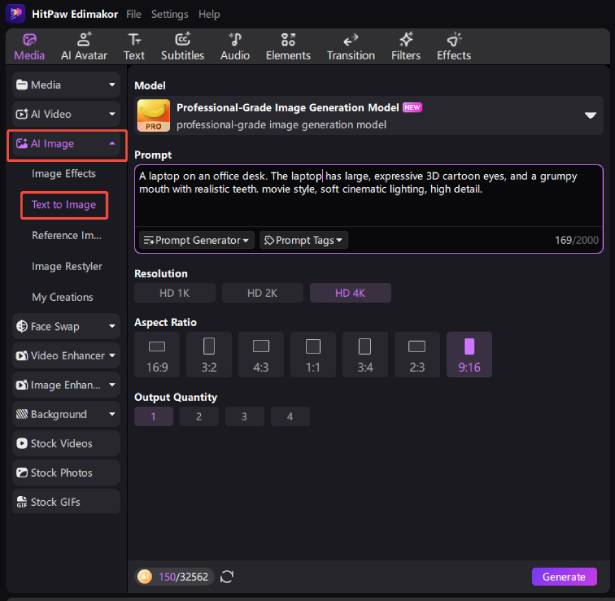This screenshot has height=601, width=615.
Task: Open the Prompt Tags dropdown
Action: tap(303, 240)
